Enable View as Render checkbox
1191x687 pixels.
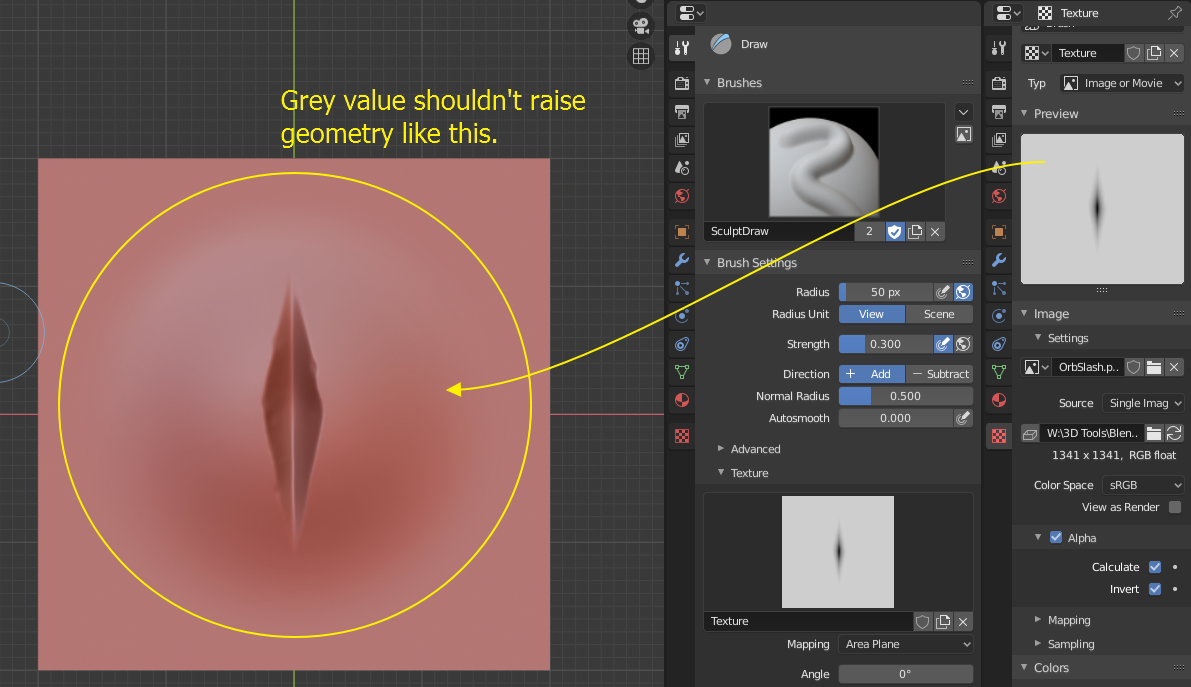1175,507
